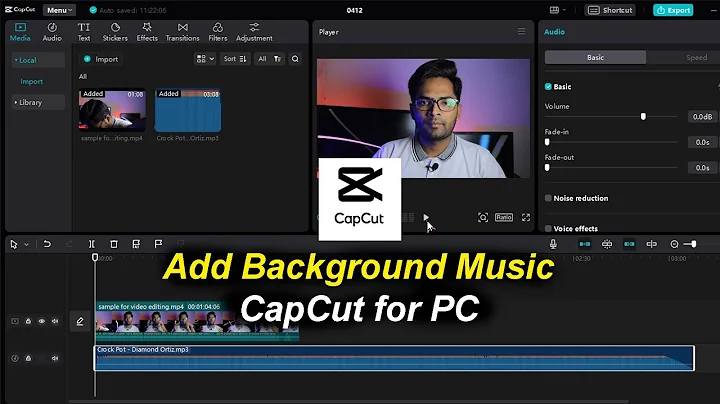Open the Text tab
Screen dimensions: 720x404
tap(84, 32)
